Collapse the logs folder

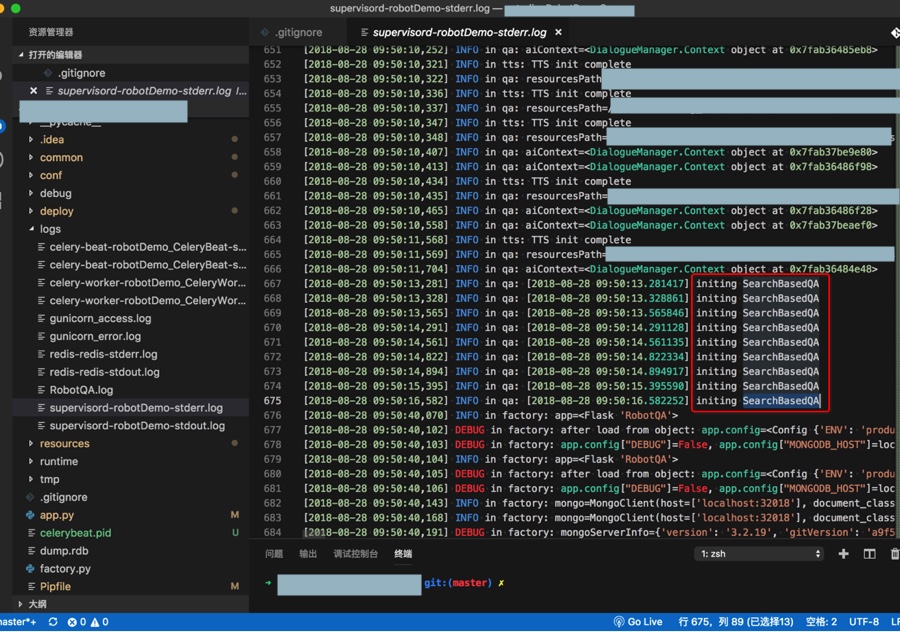point(50,229)
